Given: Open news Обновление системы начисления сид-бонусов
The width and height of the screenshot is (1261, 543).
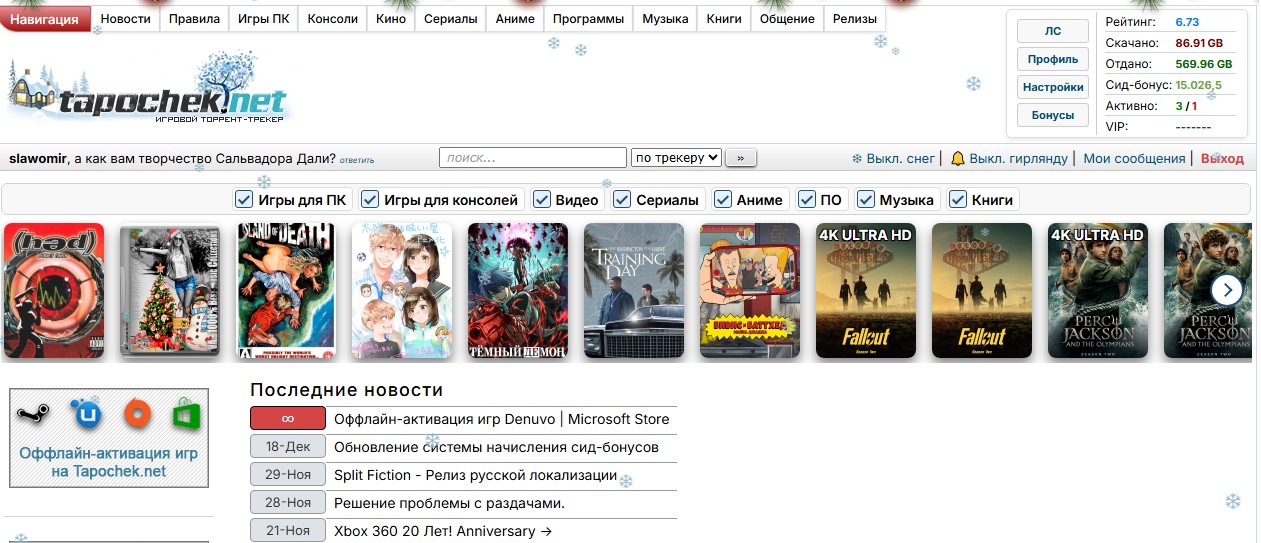Looking at the screenshot, I should [x=496, y=447].
